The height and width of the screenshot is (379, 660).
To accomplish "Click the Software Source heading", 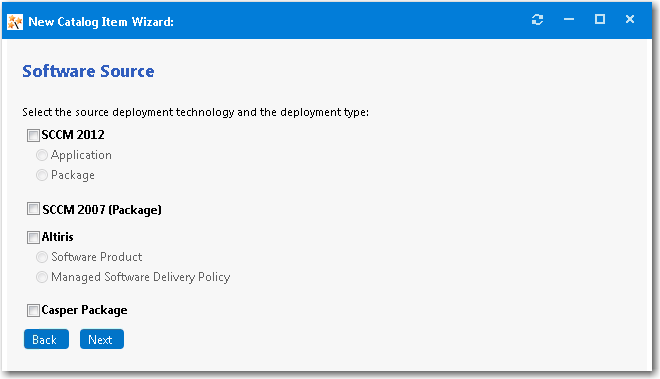I will click(88, 71).
